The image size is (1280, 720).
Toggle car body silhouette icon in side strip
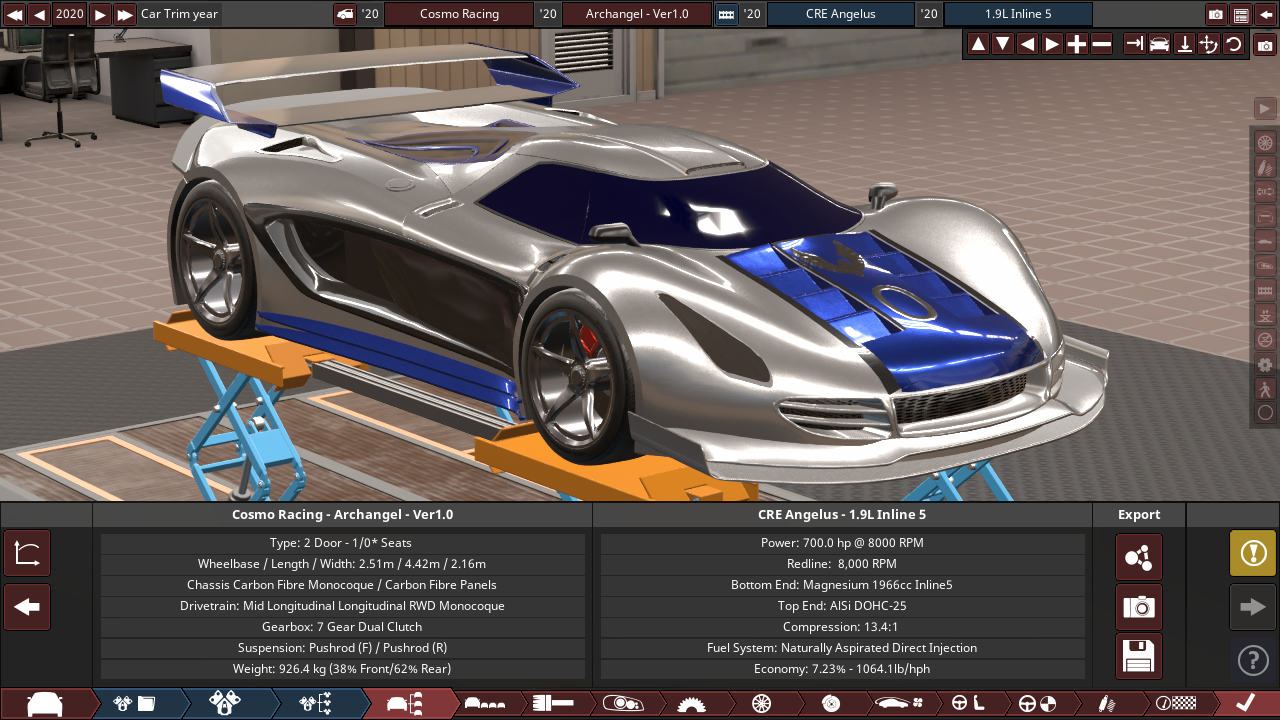coord(1265,240)
